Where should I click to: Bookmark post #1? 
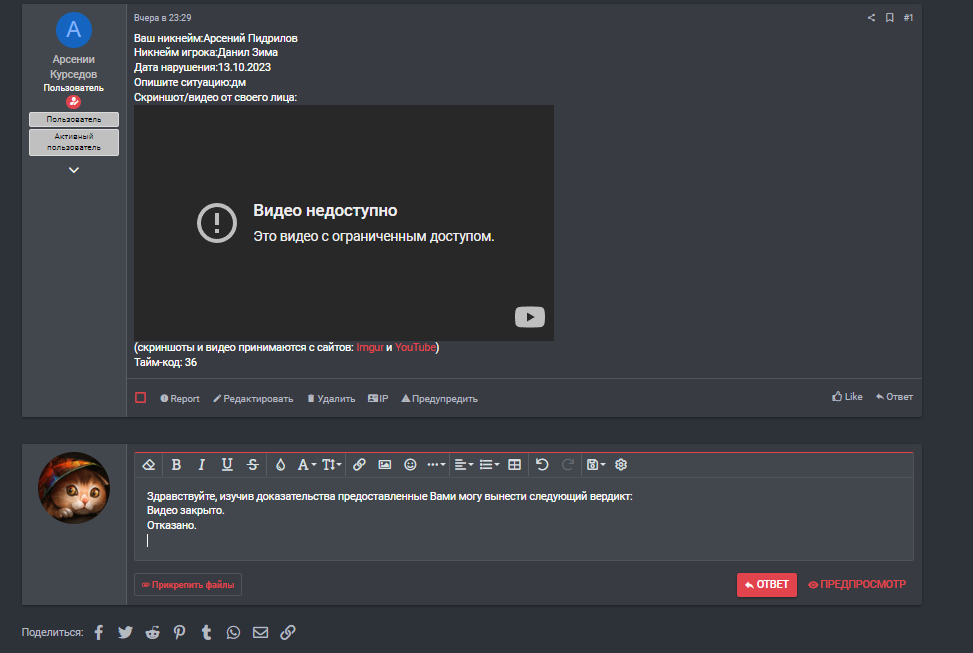click(x=889, y=18)
